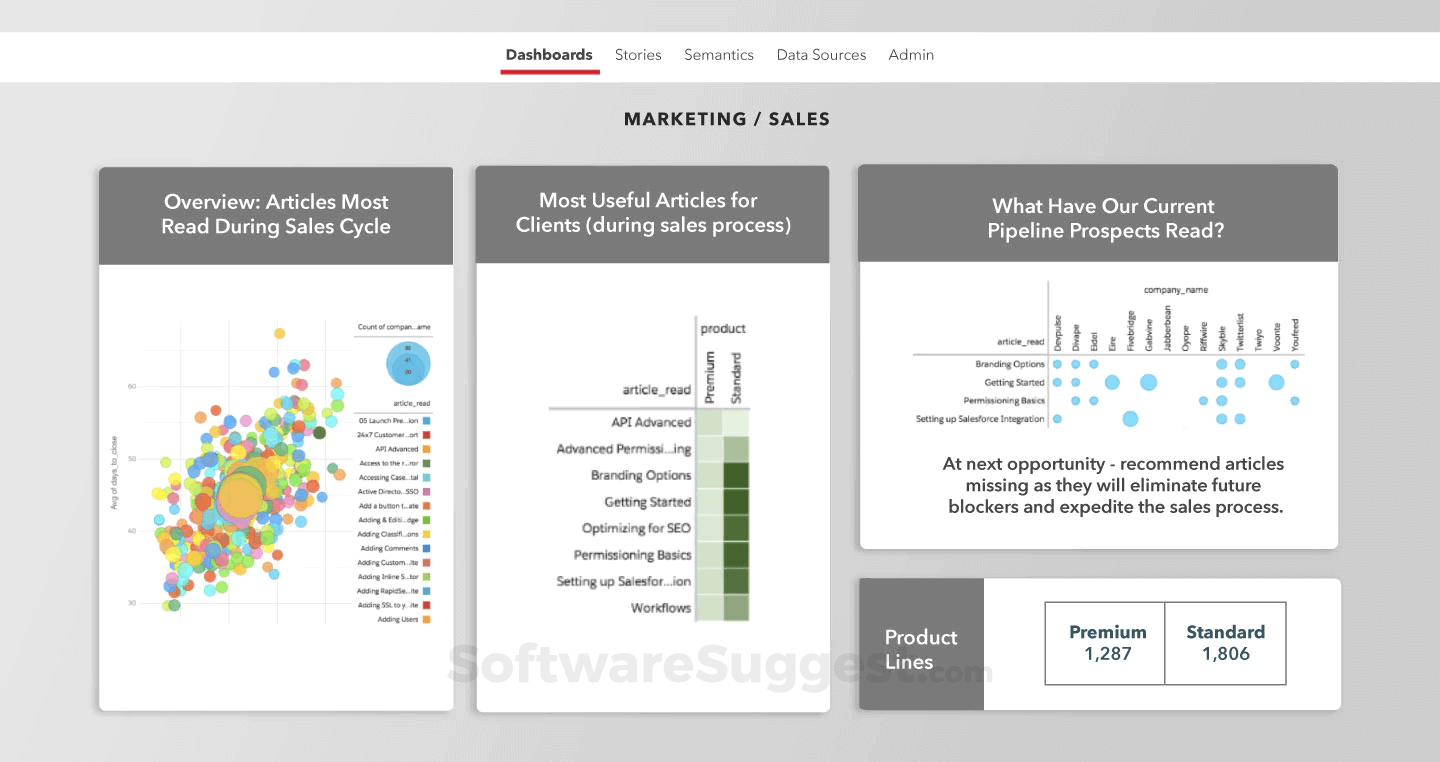This screenshot has width=1440, height=762.
Task: Open the Admin tab
Action: point(911,55)
